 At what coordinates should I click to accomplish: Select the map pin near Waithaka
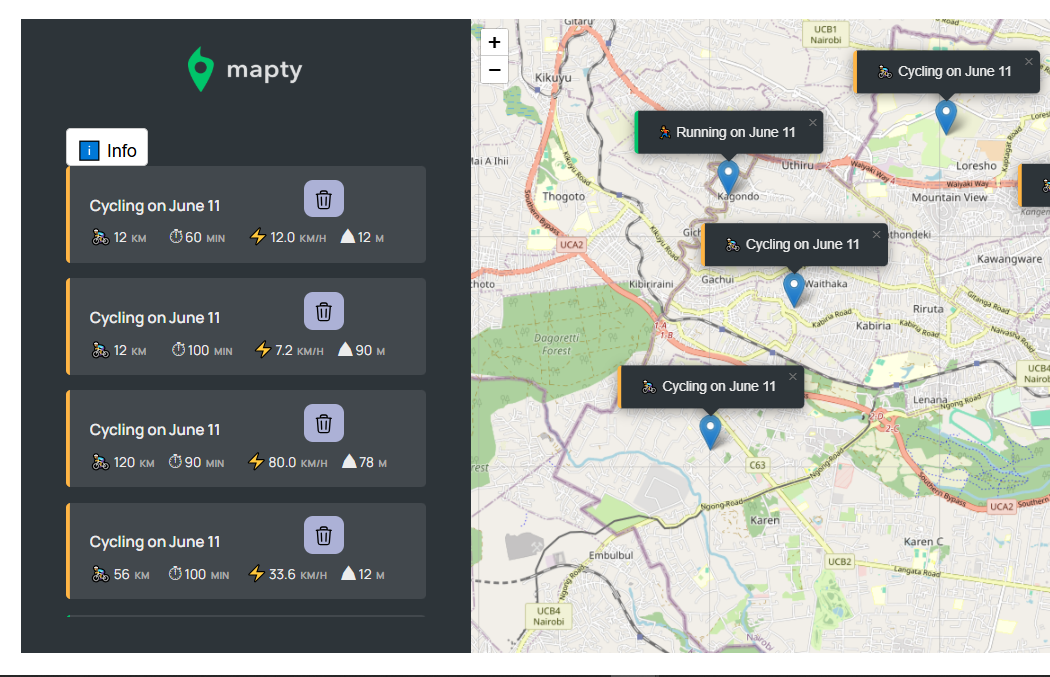[x=793, y=289]
